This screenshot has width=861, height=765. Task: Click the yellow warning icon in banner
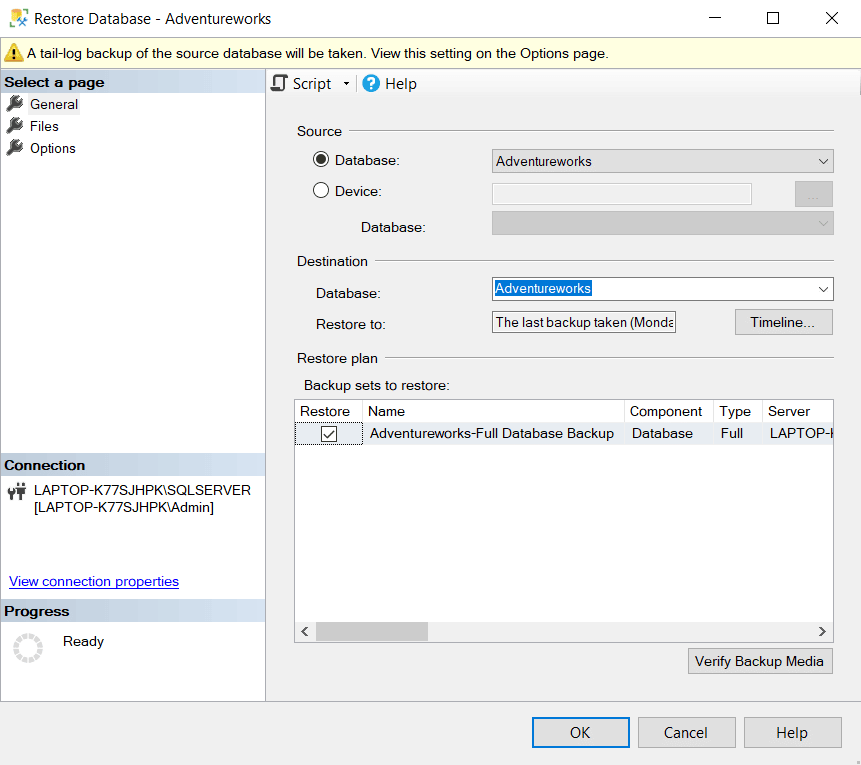(13, 53)
